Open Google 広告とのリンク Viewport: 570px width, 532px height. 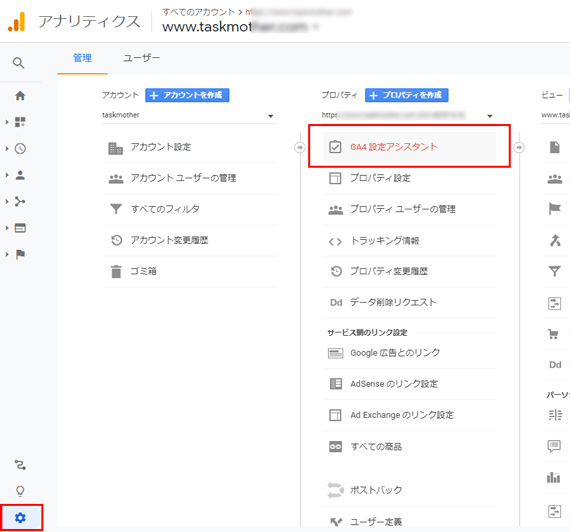409,353
